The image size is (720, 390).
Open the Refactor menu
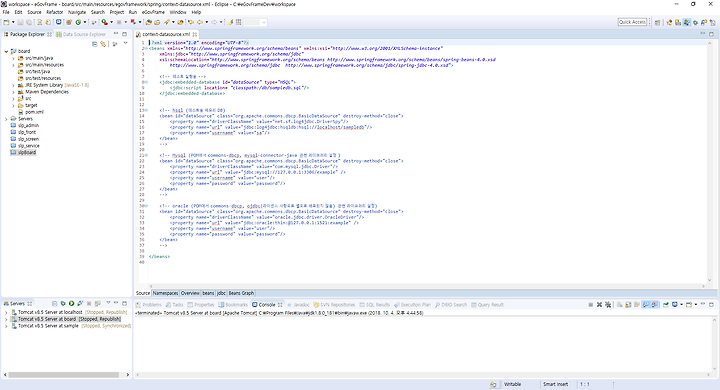55,12
